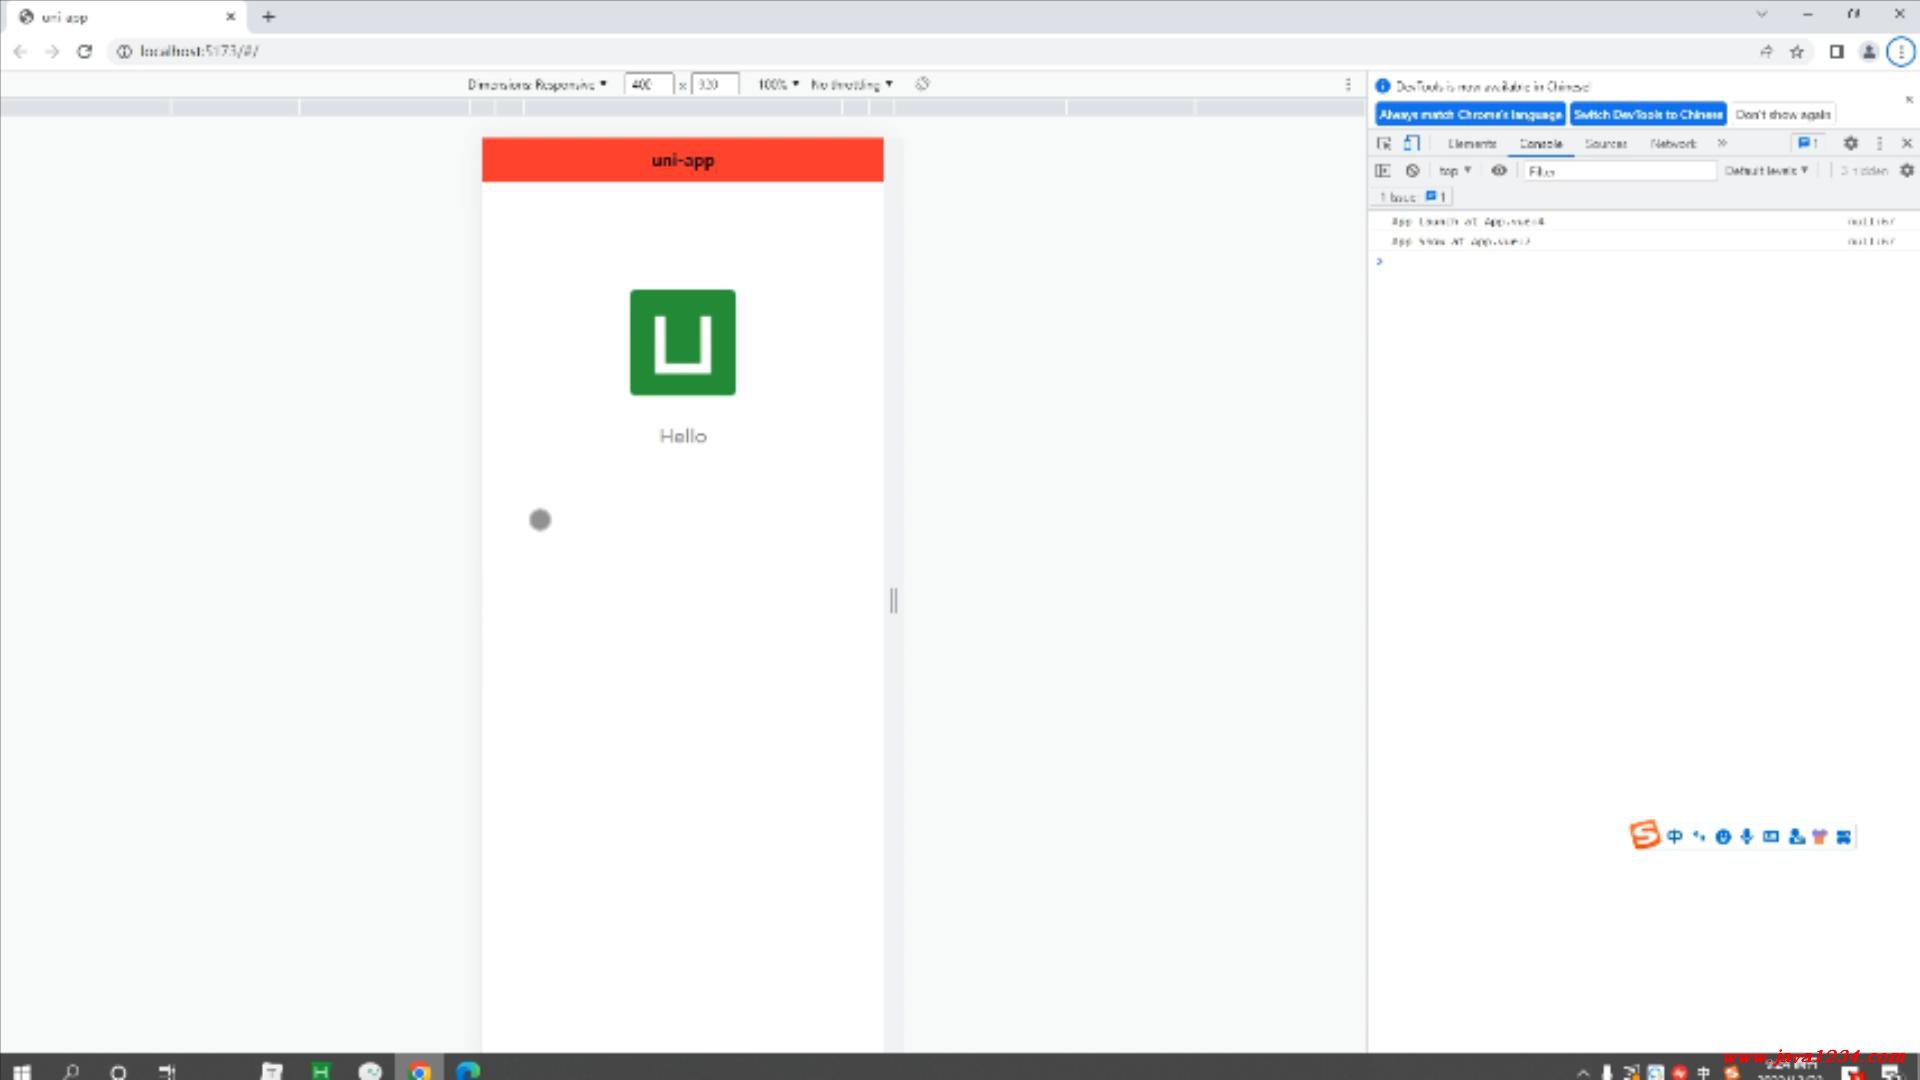The width and height of the screenshot is (1920, 1080).
Task: Open HBuilder from the taskbar
Action: click(321, 1071)
